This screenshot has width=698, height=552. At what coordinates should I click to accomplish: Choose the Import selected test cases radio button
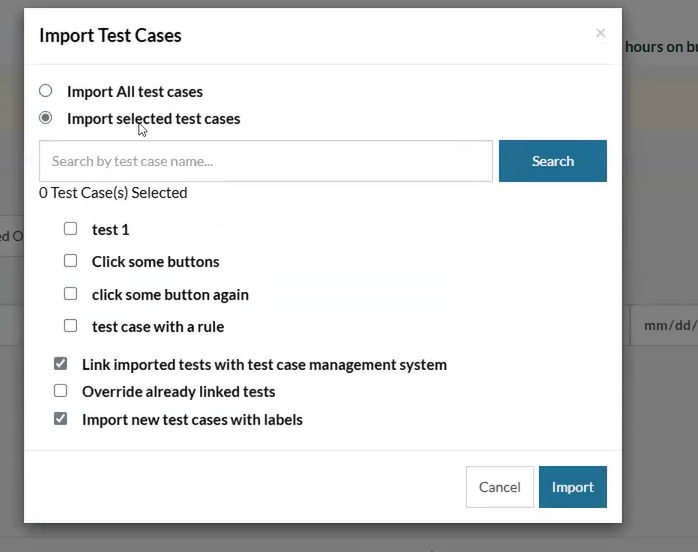point(46,118)
